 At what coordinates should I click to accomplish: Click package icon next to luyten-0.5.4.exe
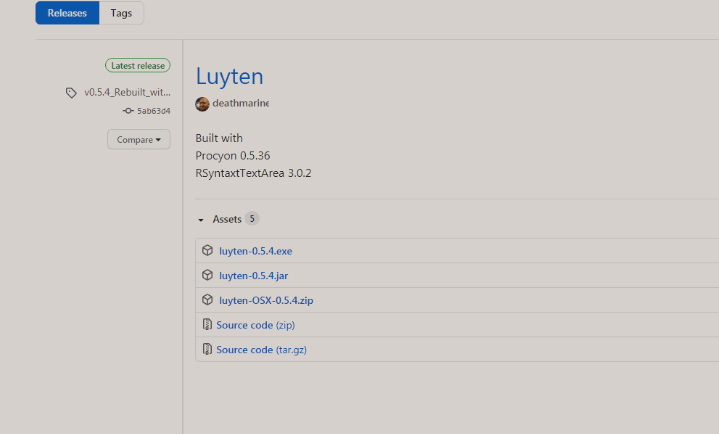tap(207, 250)
